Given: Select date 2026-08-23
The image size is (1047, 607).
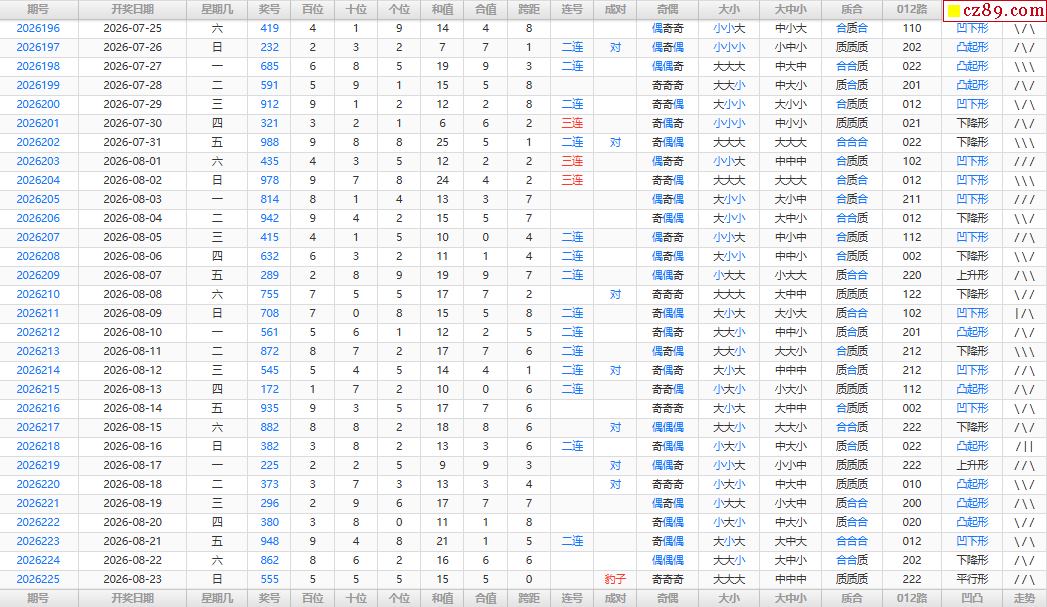Looking at the screenshot, I should (x=132, y=580).
